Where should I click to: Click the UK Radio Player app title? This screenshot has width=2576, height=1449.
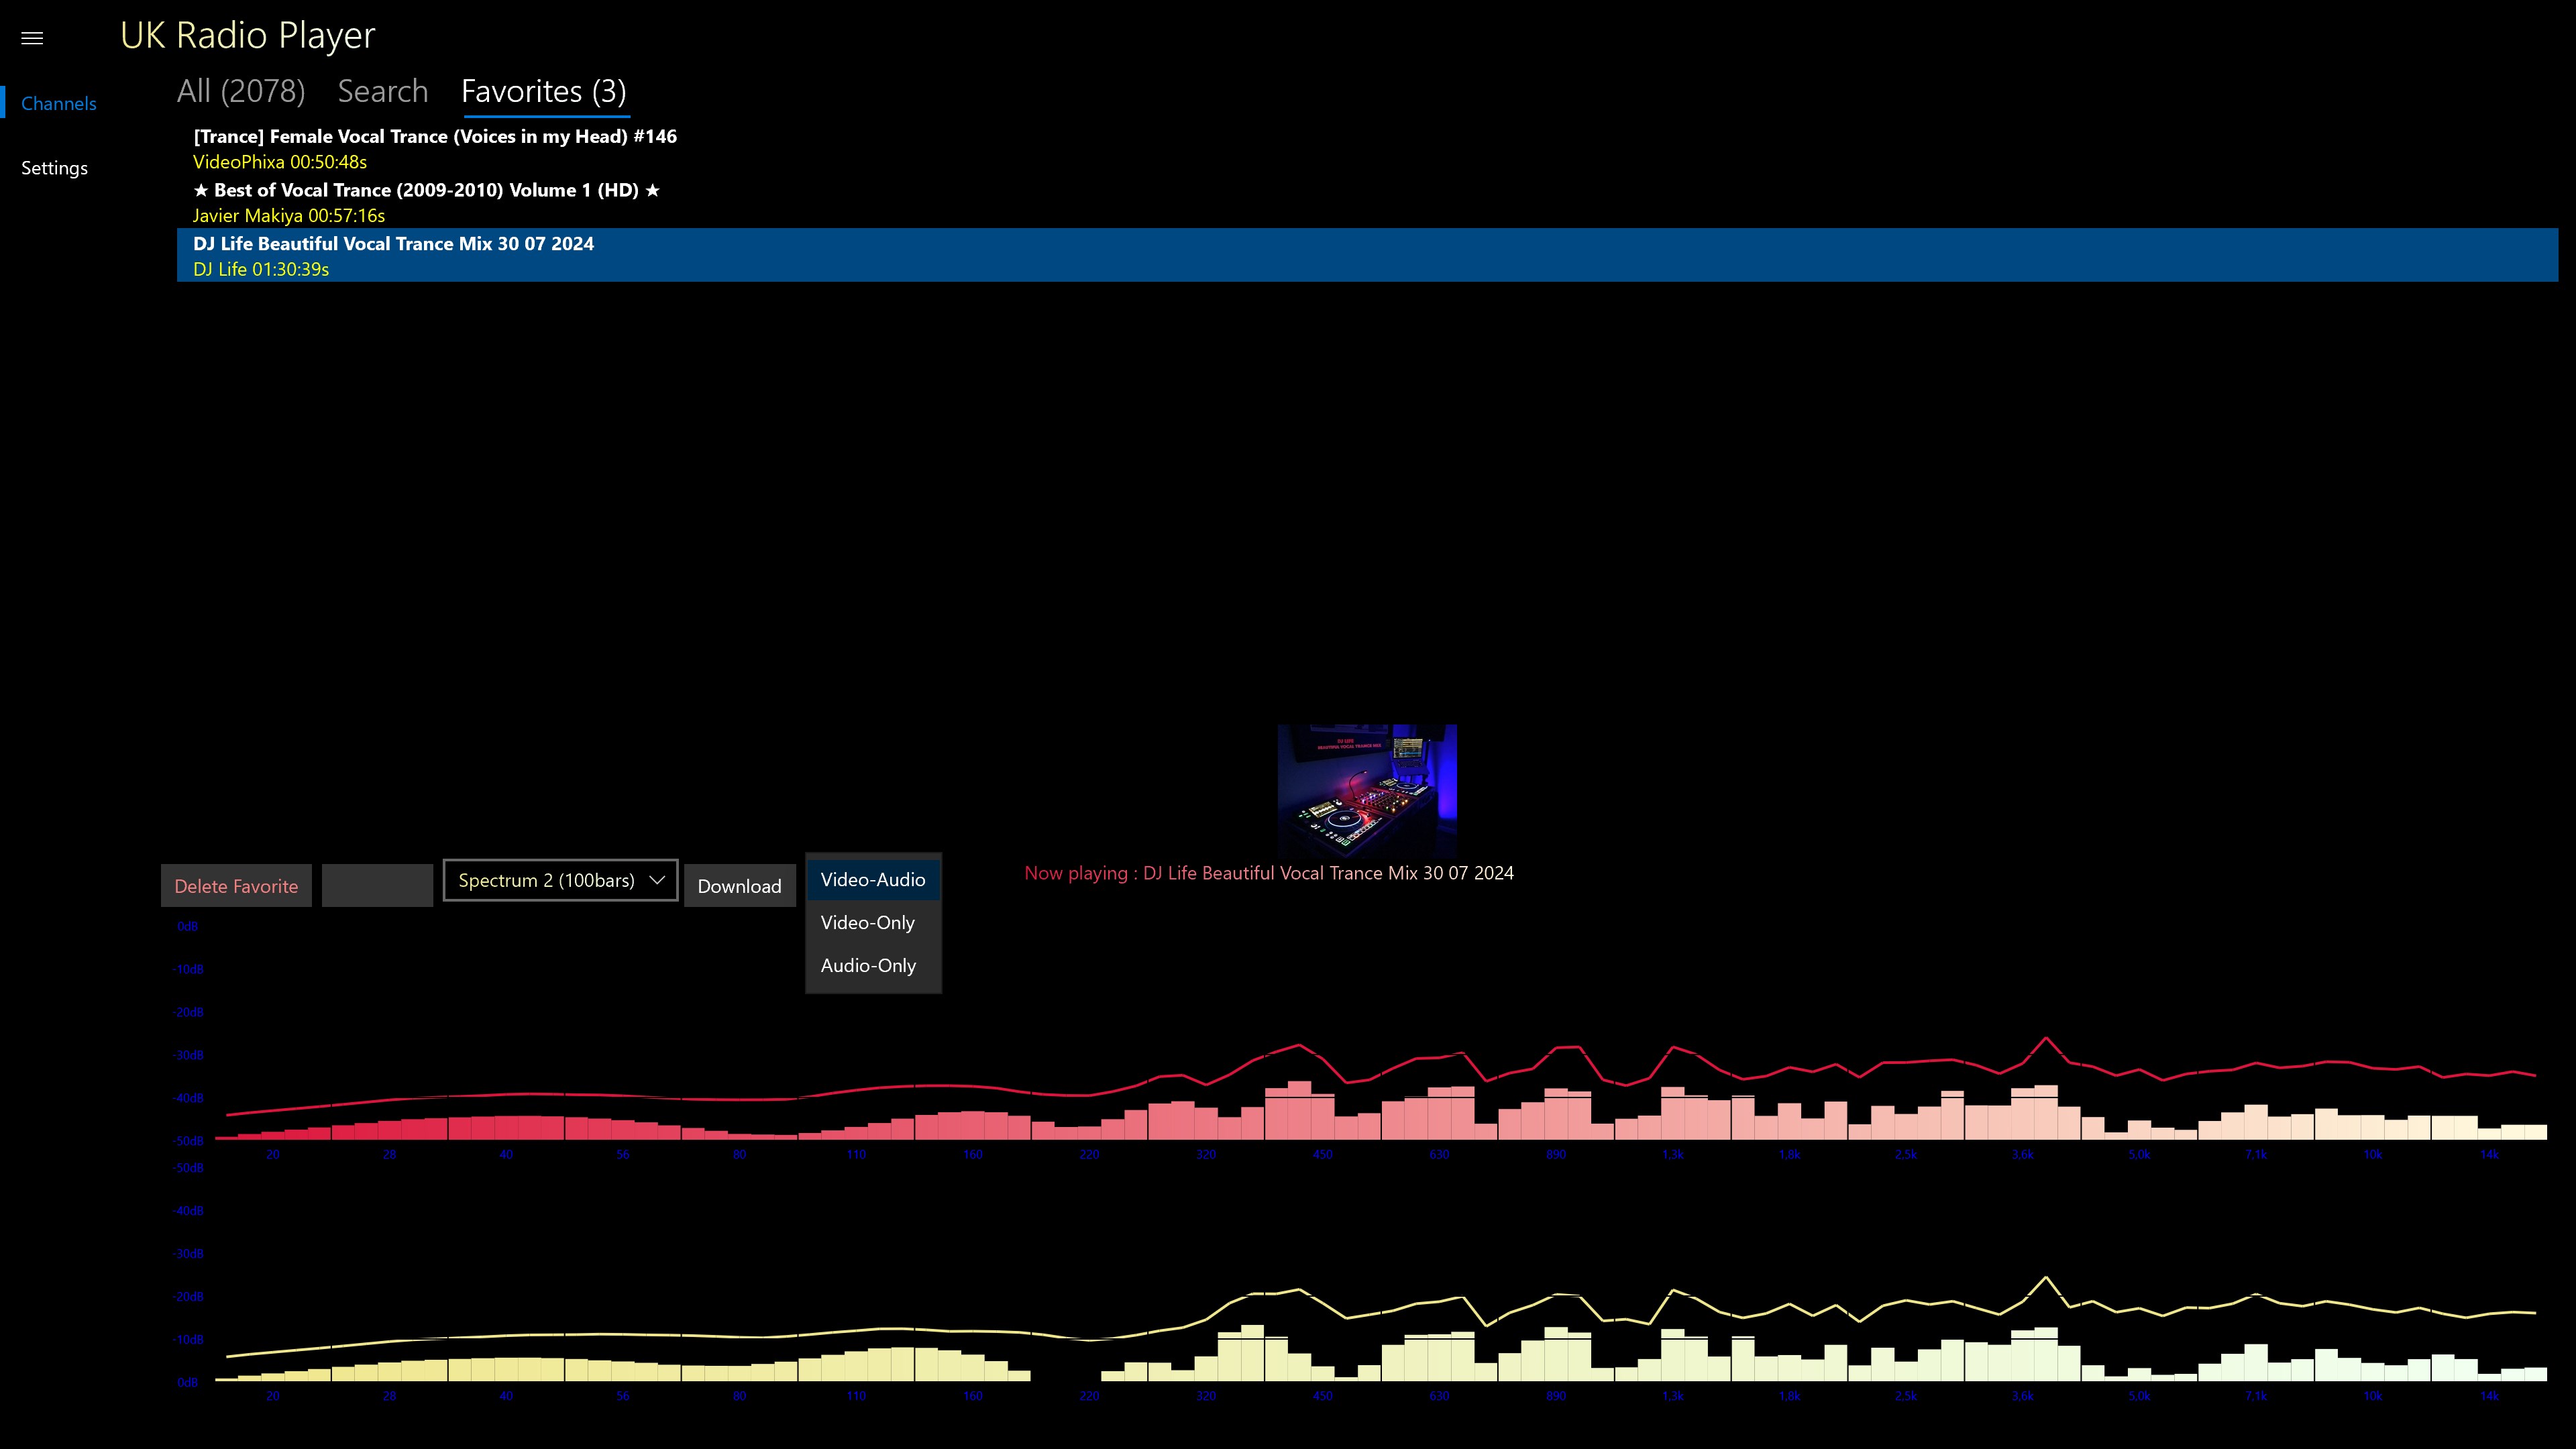point(247,35)
